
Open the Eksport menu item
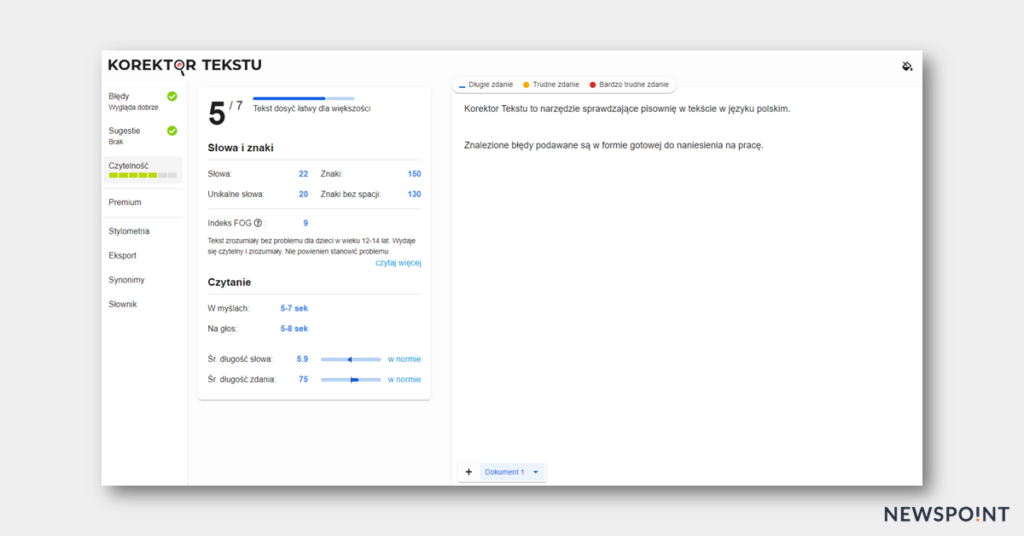(x=122, y=255)
